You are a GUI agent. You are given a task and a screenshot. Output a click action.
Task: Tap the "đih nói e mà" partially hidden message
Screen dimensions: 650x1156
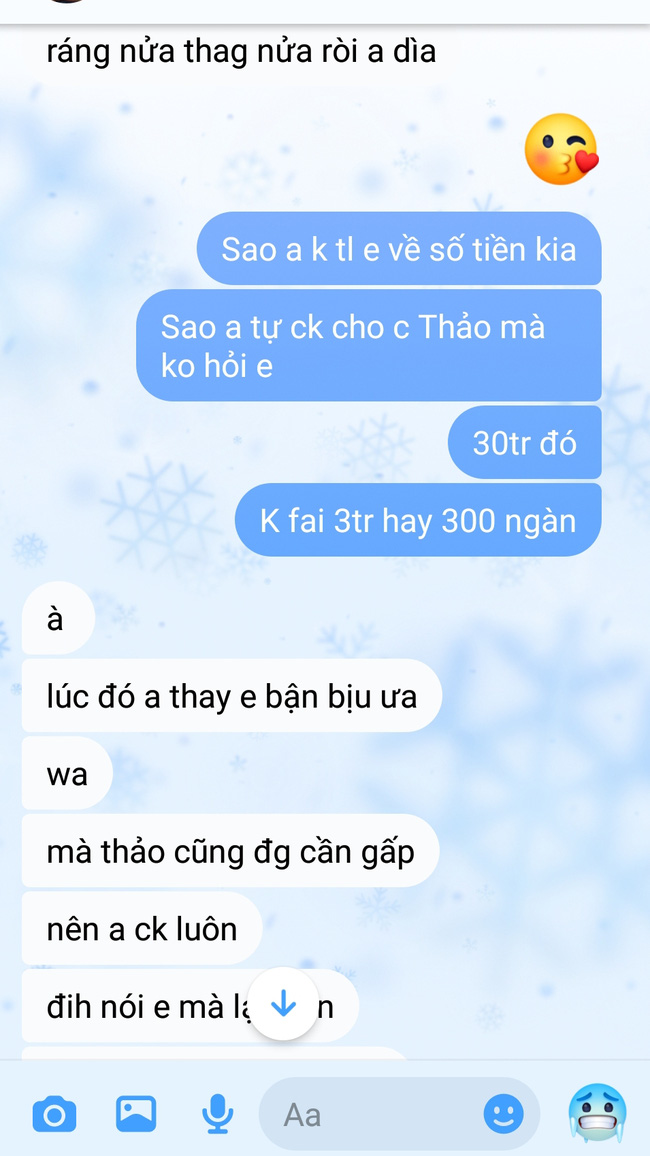[190, 1006]
